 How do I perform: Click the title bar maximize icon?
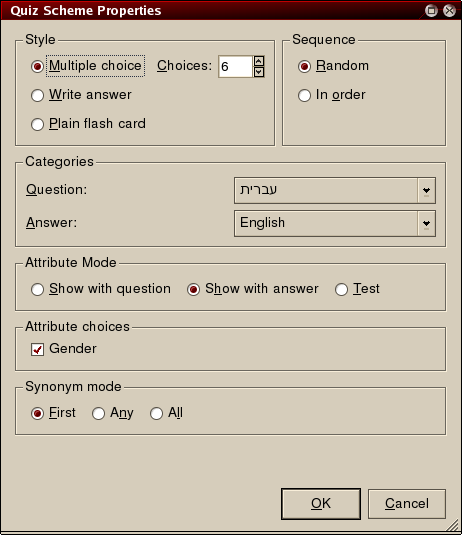click(431, 11)
